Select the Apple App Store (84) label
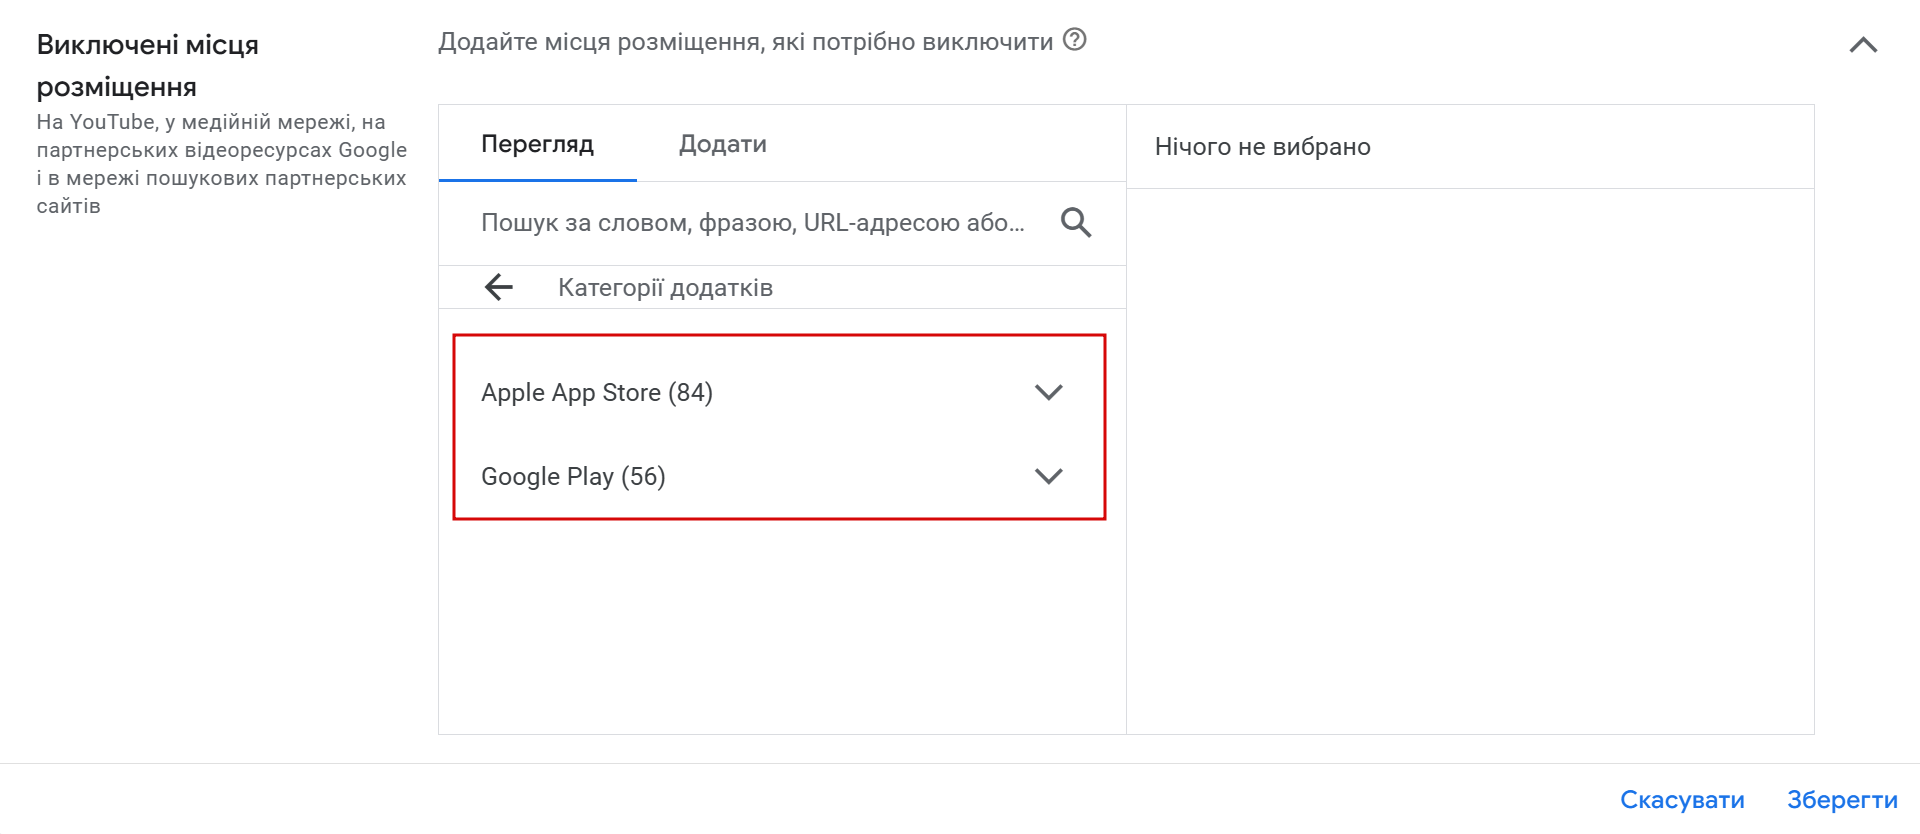Screen dimensions: 1920x834 pos(597,393)
